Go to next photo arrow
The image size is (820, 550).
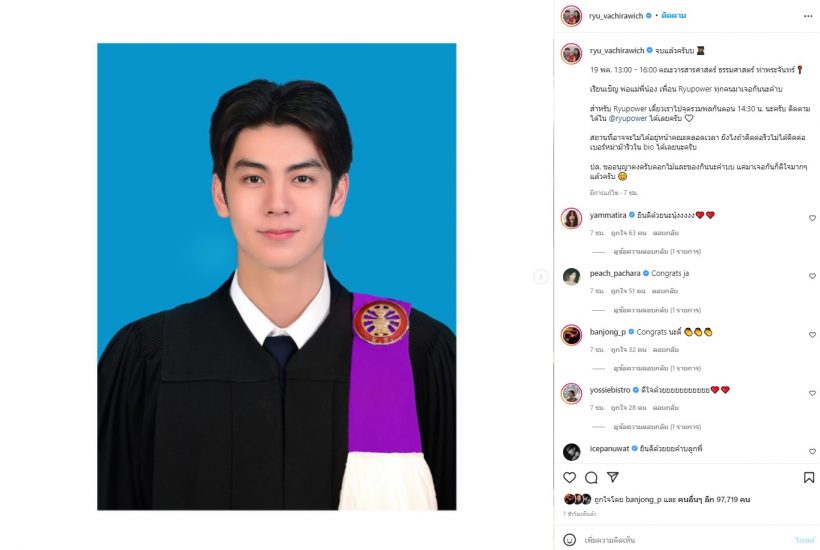coord(541,277)
